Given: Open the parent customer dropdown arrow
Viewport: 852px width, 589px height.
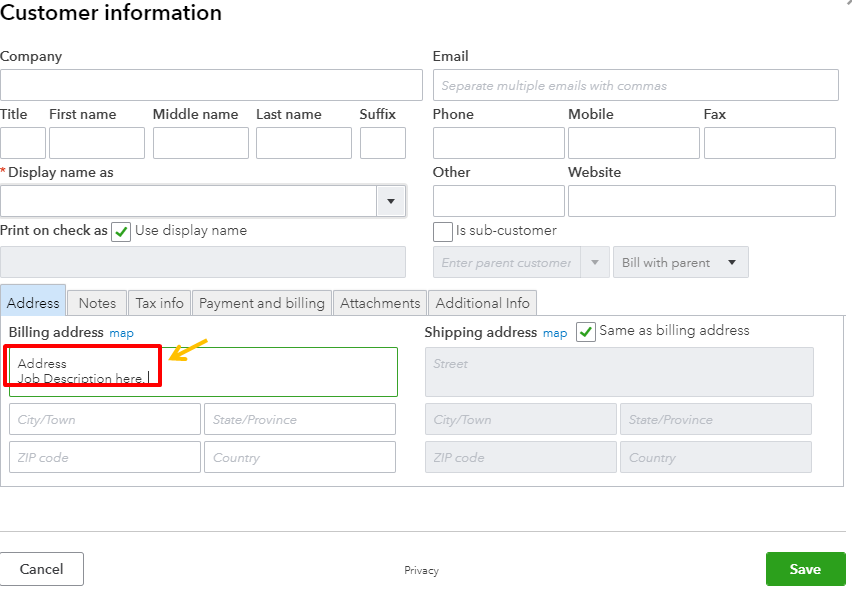Looking at the screenshot, I should 595,263.
